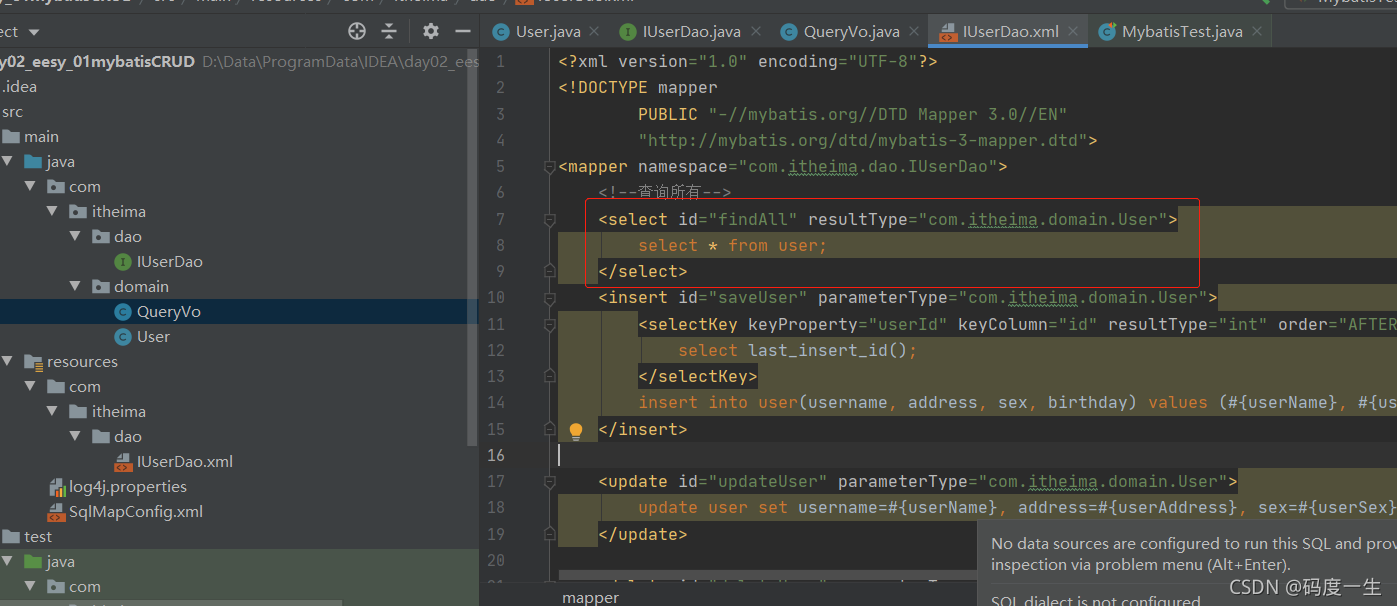This screenshot has height=606, width=1397.
Task: Close the IUserDao.xml tab
Action: (x=1073, y=32)
